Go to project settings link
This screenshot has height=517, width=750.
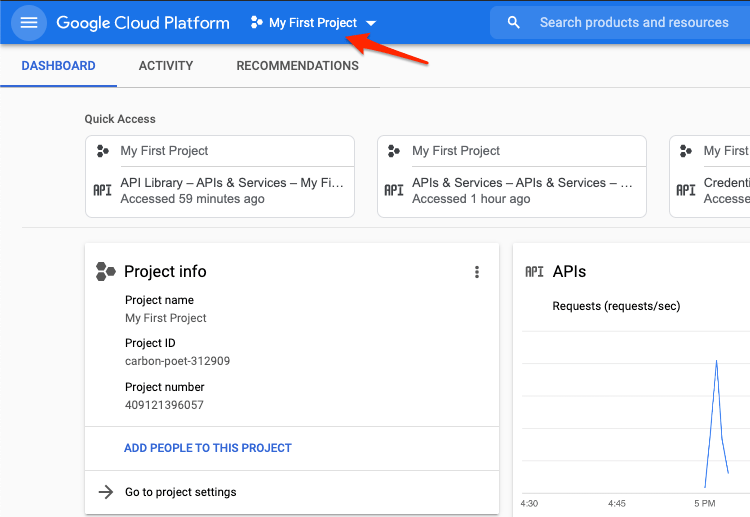pyautogui.click(x=180, y=492)
